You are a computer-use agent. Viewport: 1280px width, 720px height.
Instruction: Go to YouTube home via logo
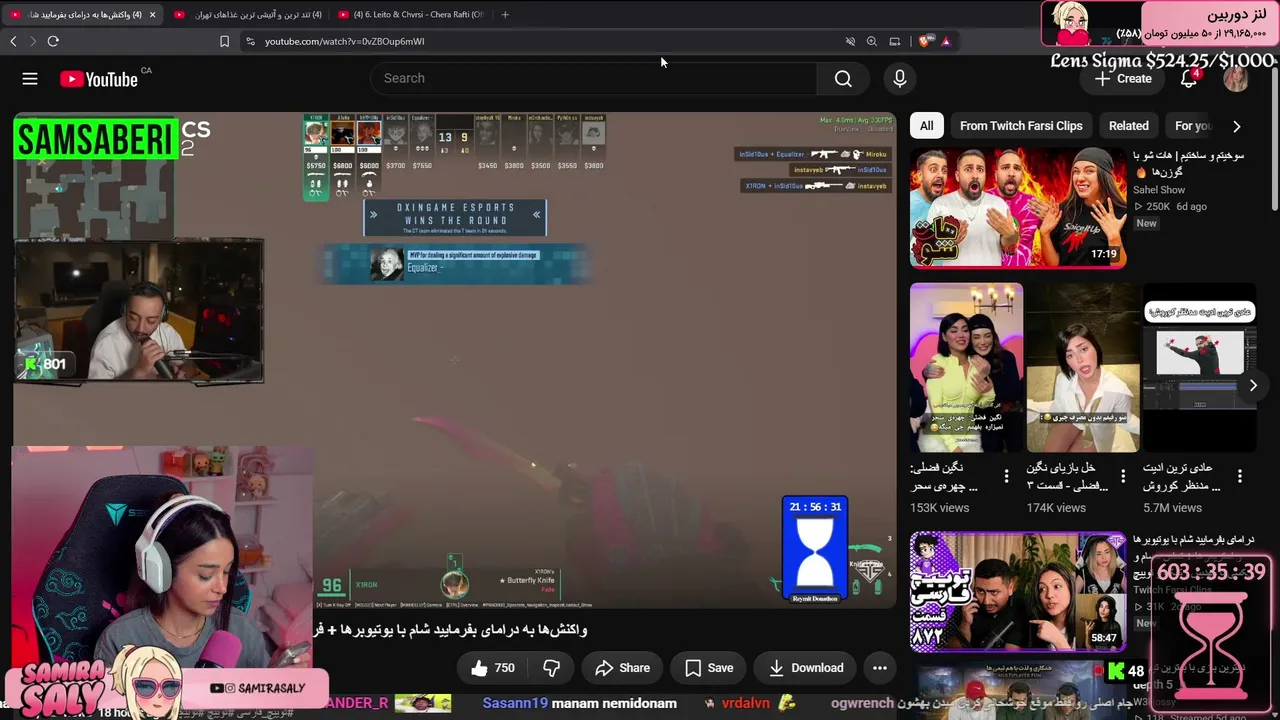[98, 79]
